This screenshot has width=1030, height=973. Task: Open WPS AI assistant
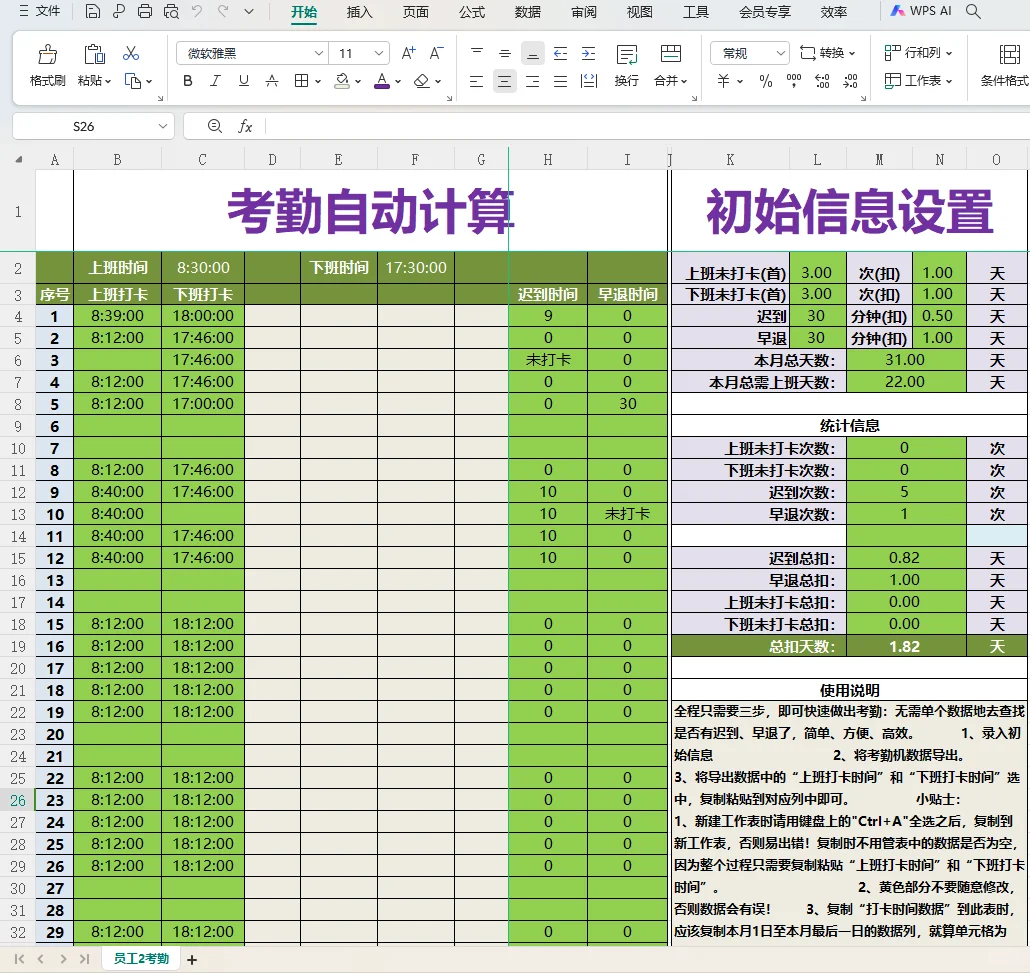click(920, 11)
